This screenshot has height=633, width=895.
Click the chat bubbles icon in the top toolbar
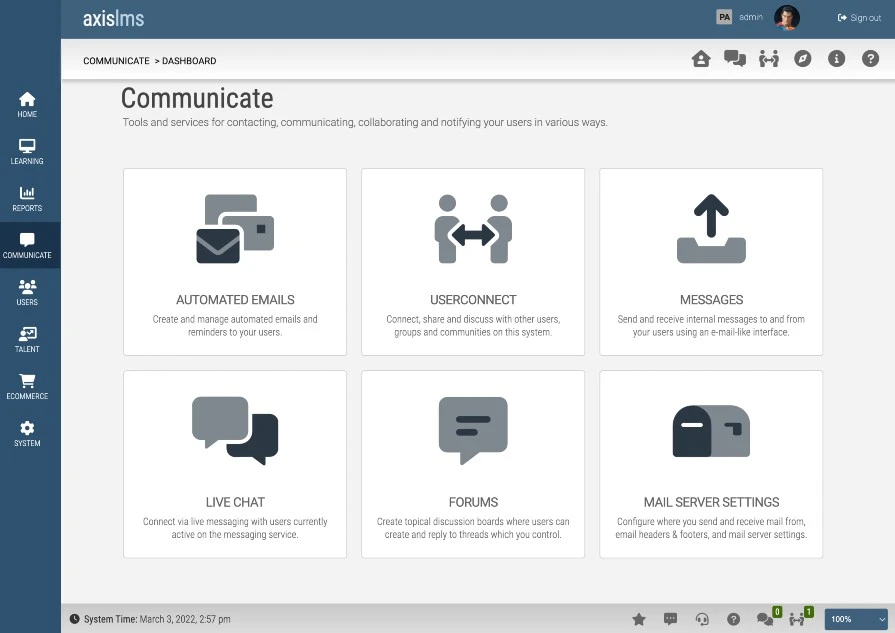(735, 59)
